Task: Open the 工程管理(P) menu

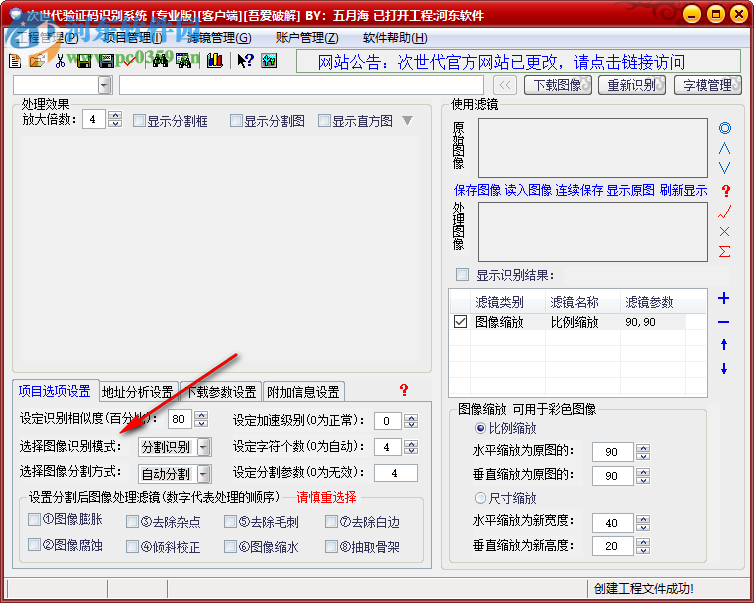Action: (x=46, y=38)
